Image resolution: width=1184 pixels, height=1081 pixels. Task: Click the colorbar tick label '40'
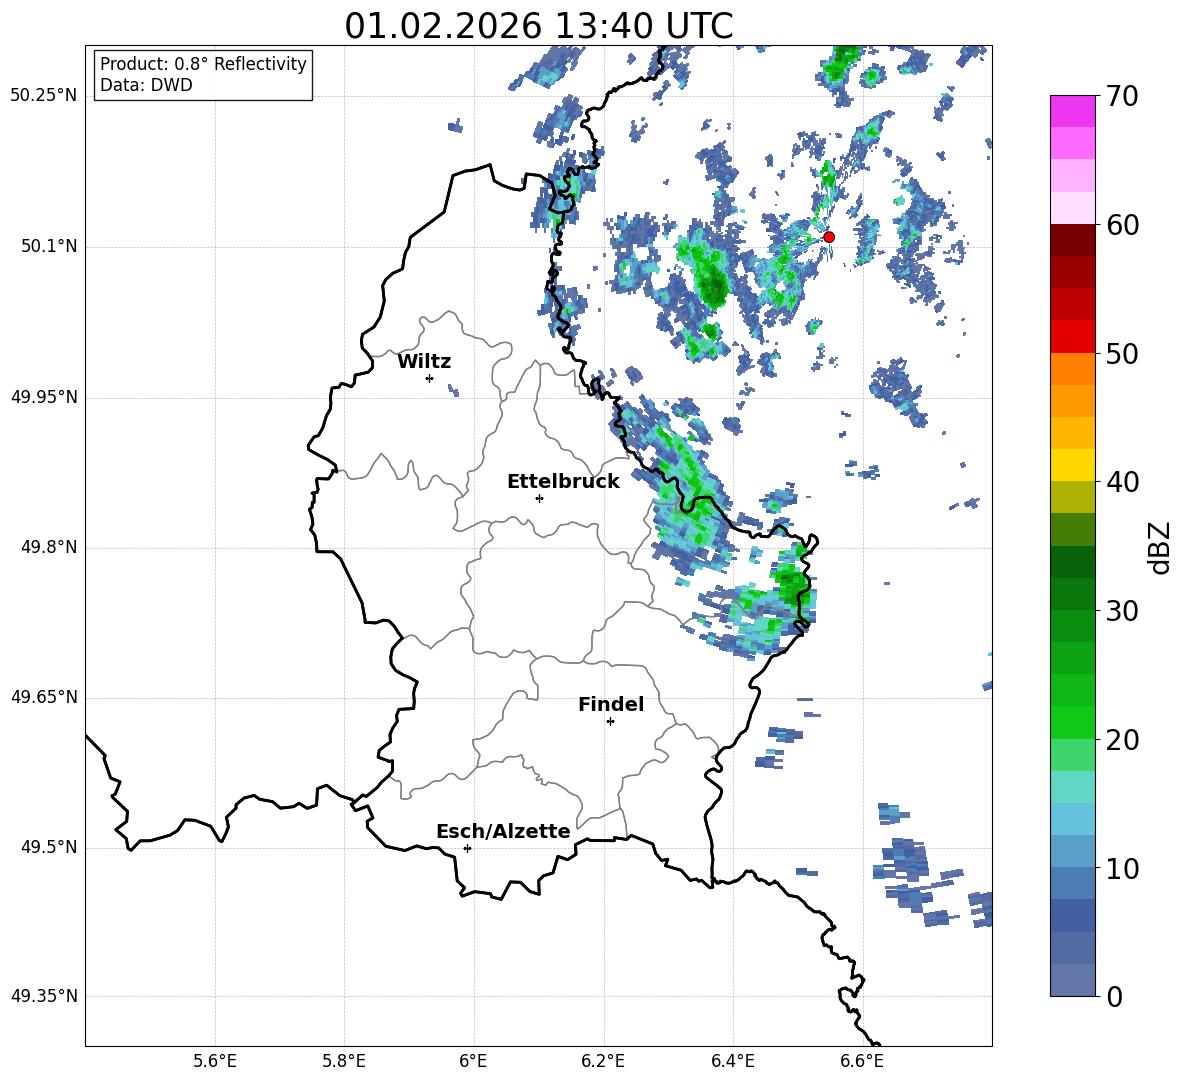click(1122, 482)
